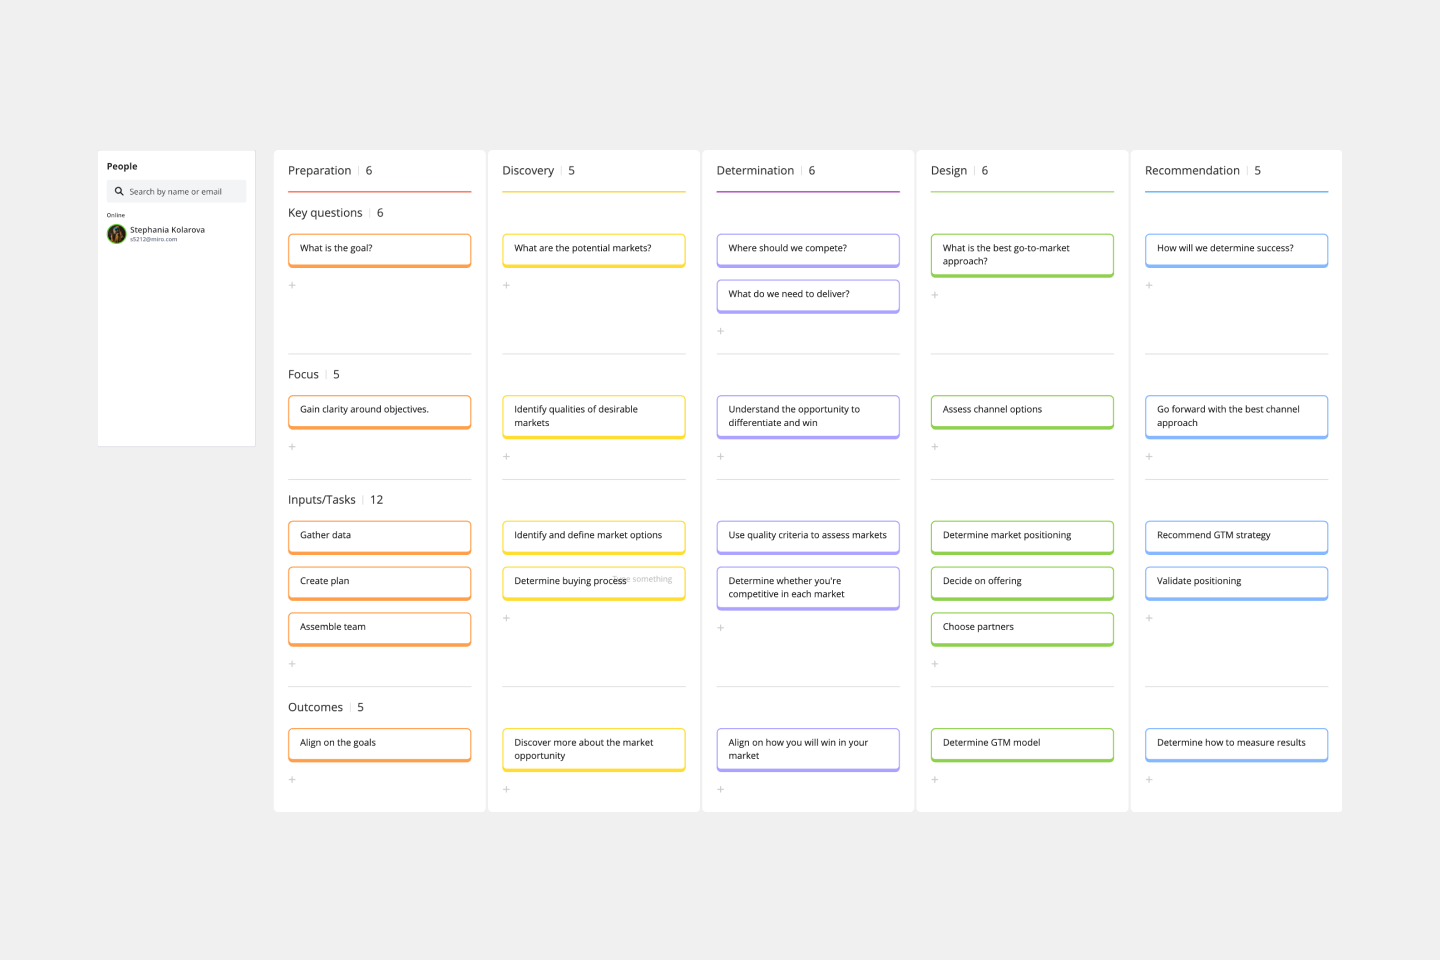Select the Preparation column header
The image size is (1440, 960).
click(320, 171)
